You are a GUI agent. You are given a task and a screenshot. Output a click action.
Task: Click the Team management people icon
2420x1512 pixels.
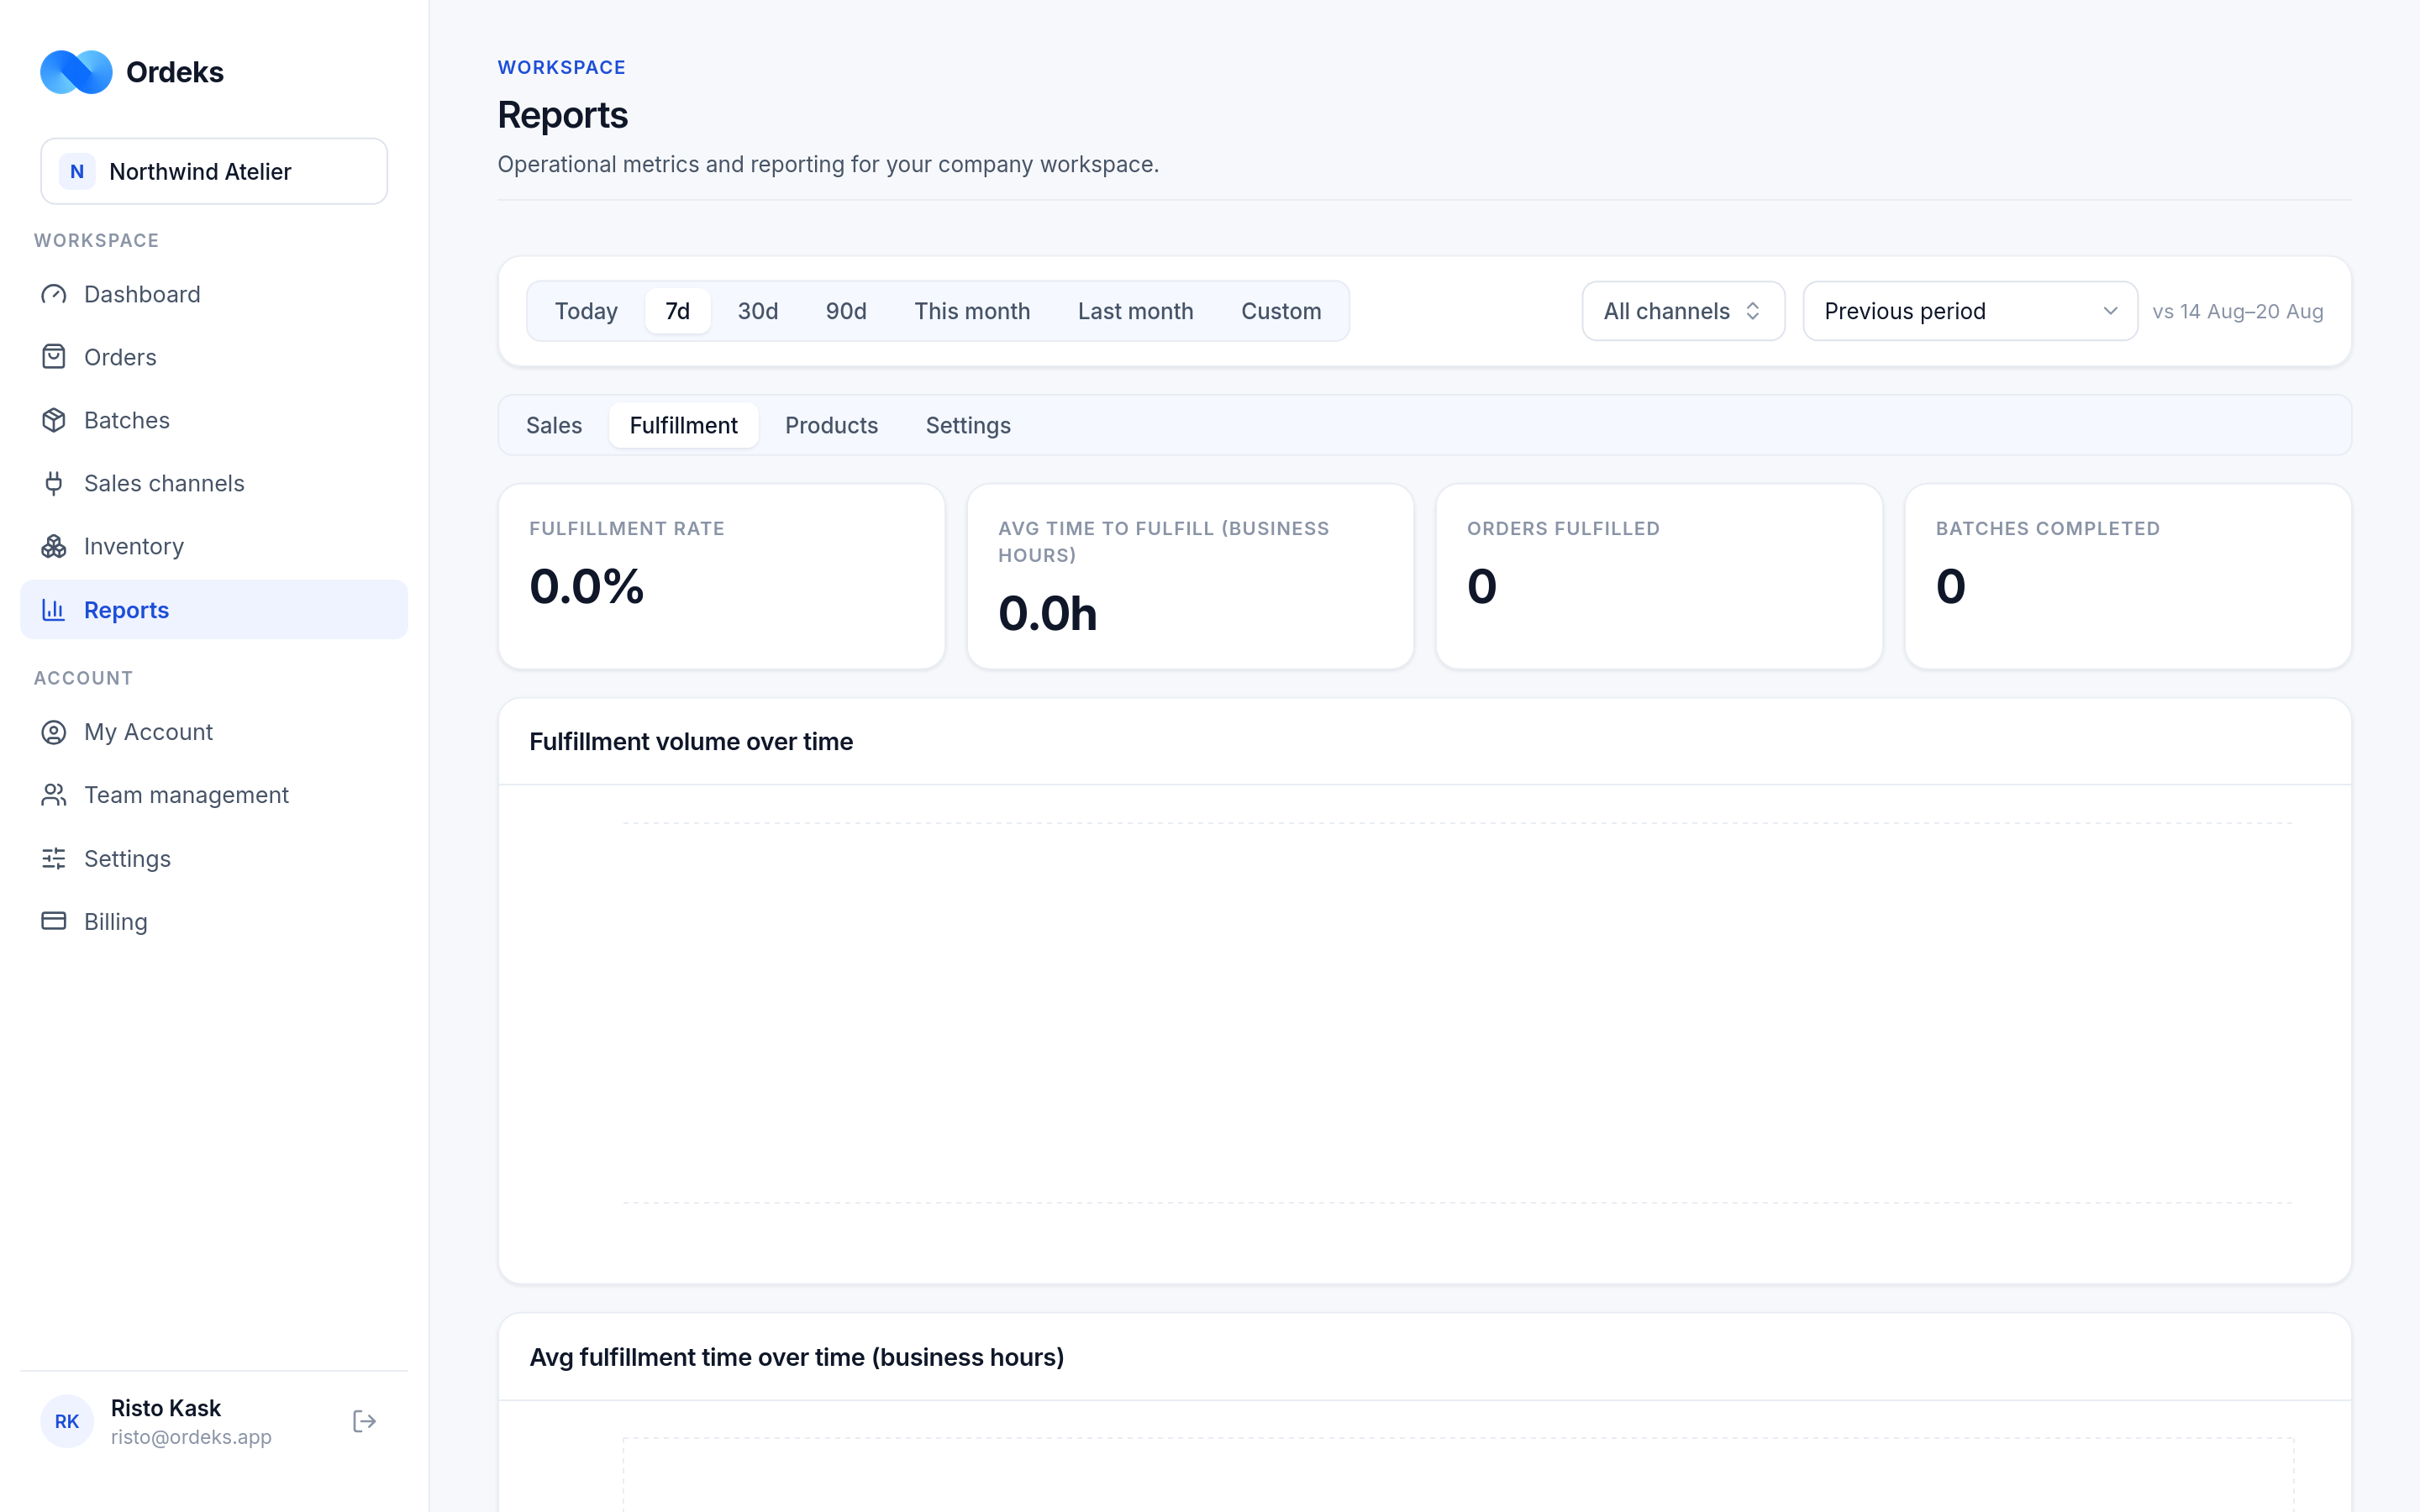(x=54, y=795)
